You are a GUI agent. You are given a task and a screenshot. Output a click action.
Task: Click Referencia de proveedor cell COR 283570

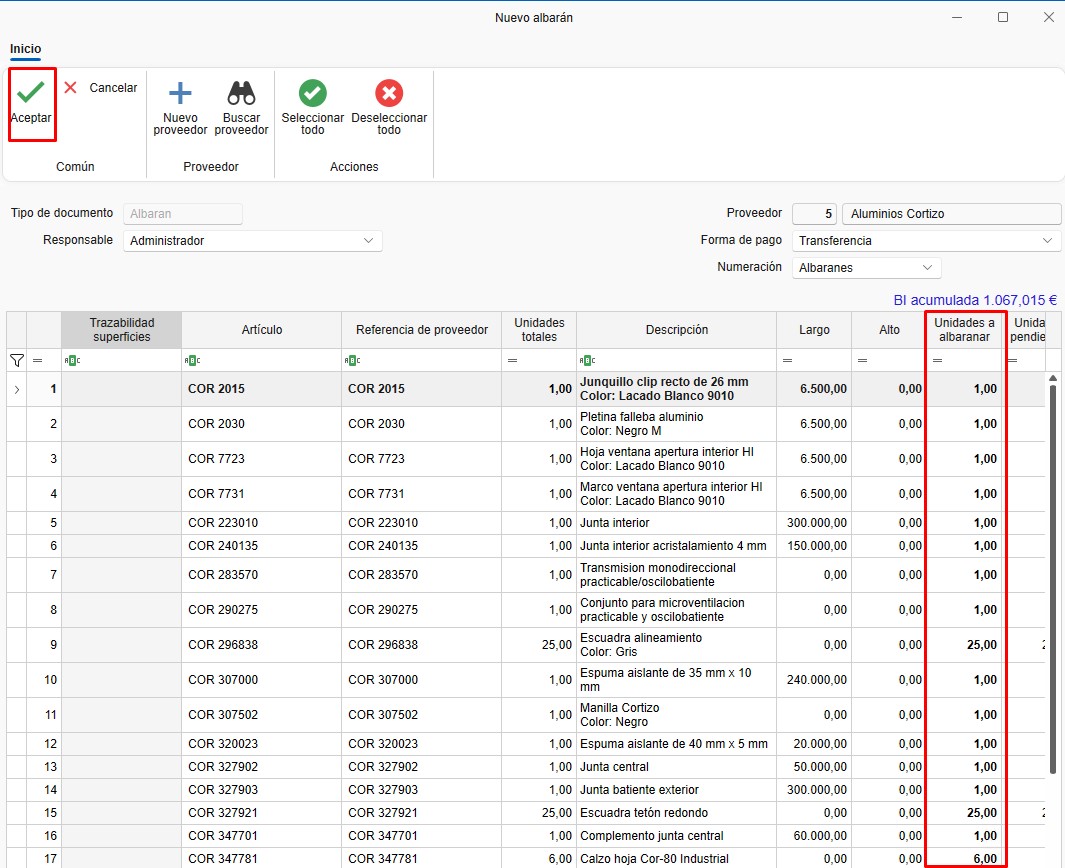[422, 575]
